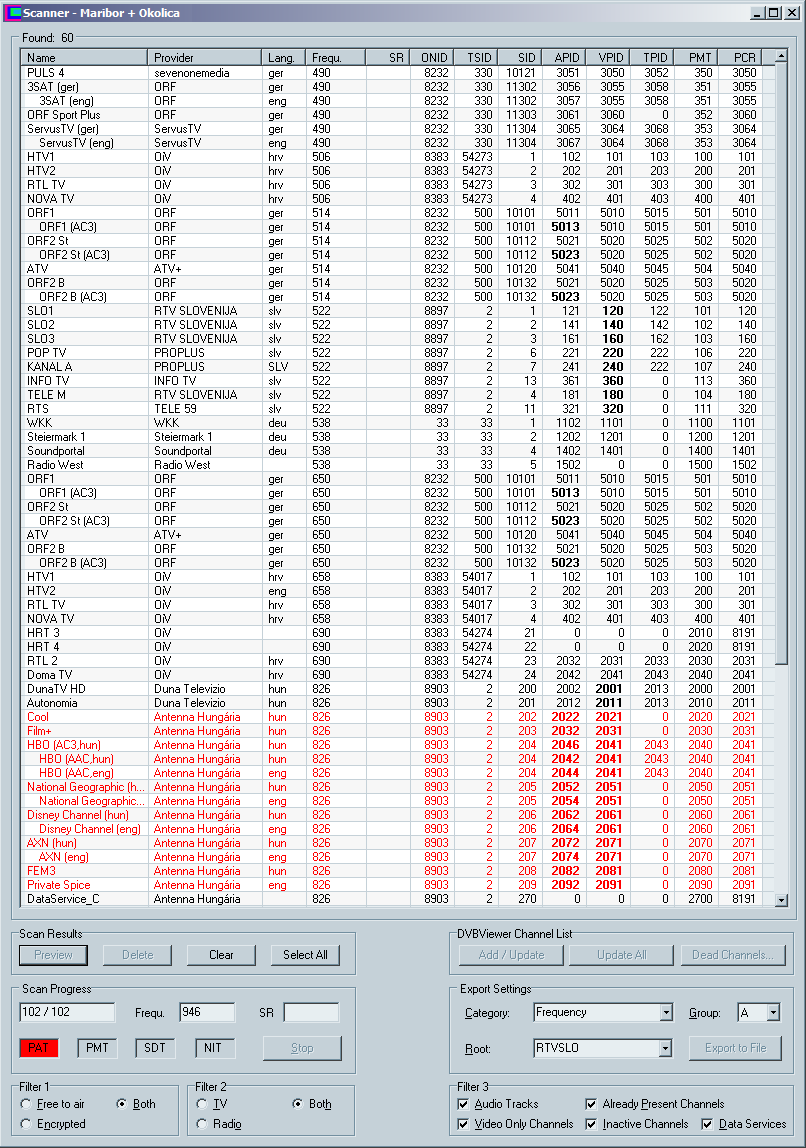Viewport: 806px width, 1148px height.
Task: Click the Frequ. field showing 946
Action: click(x=208, y=1013)
